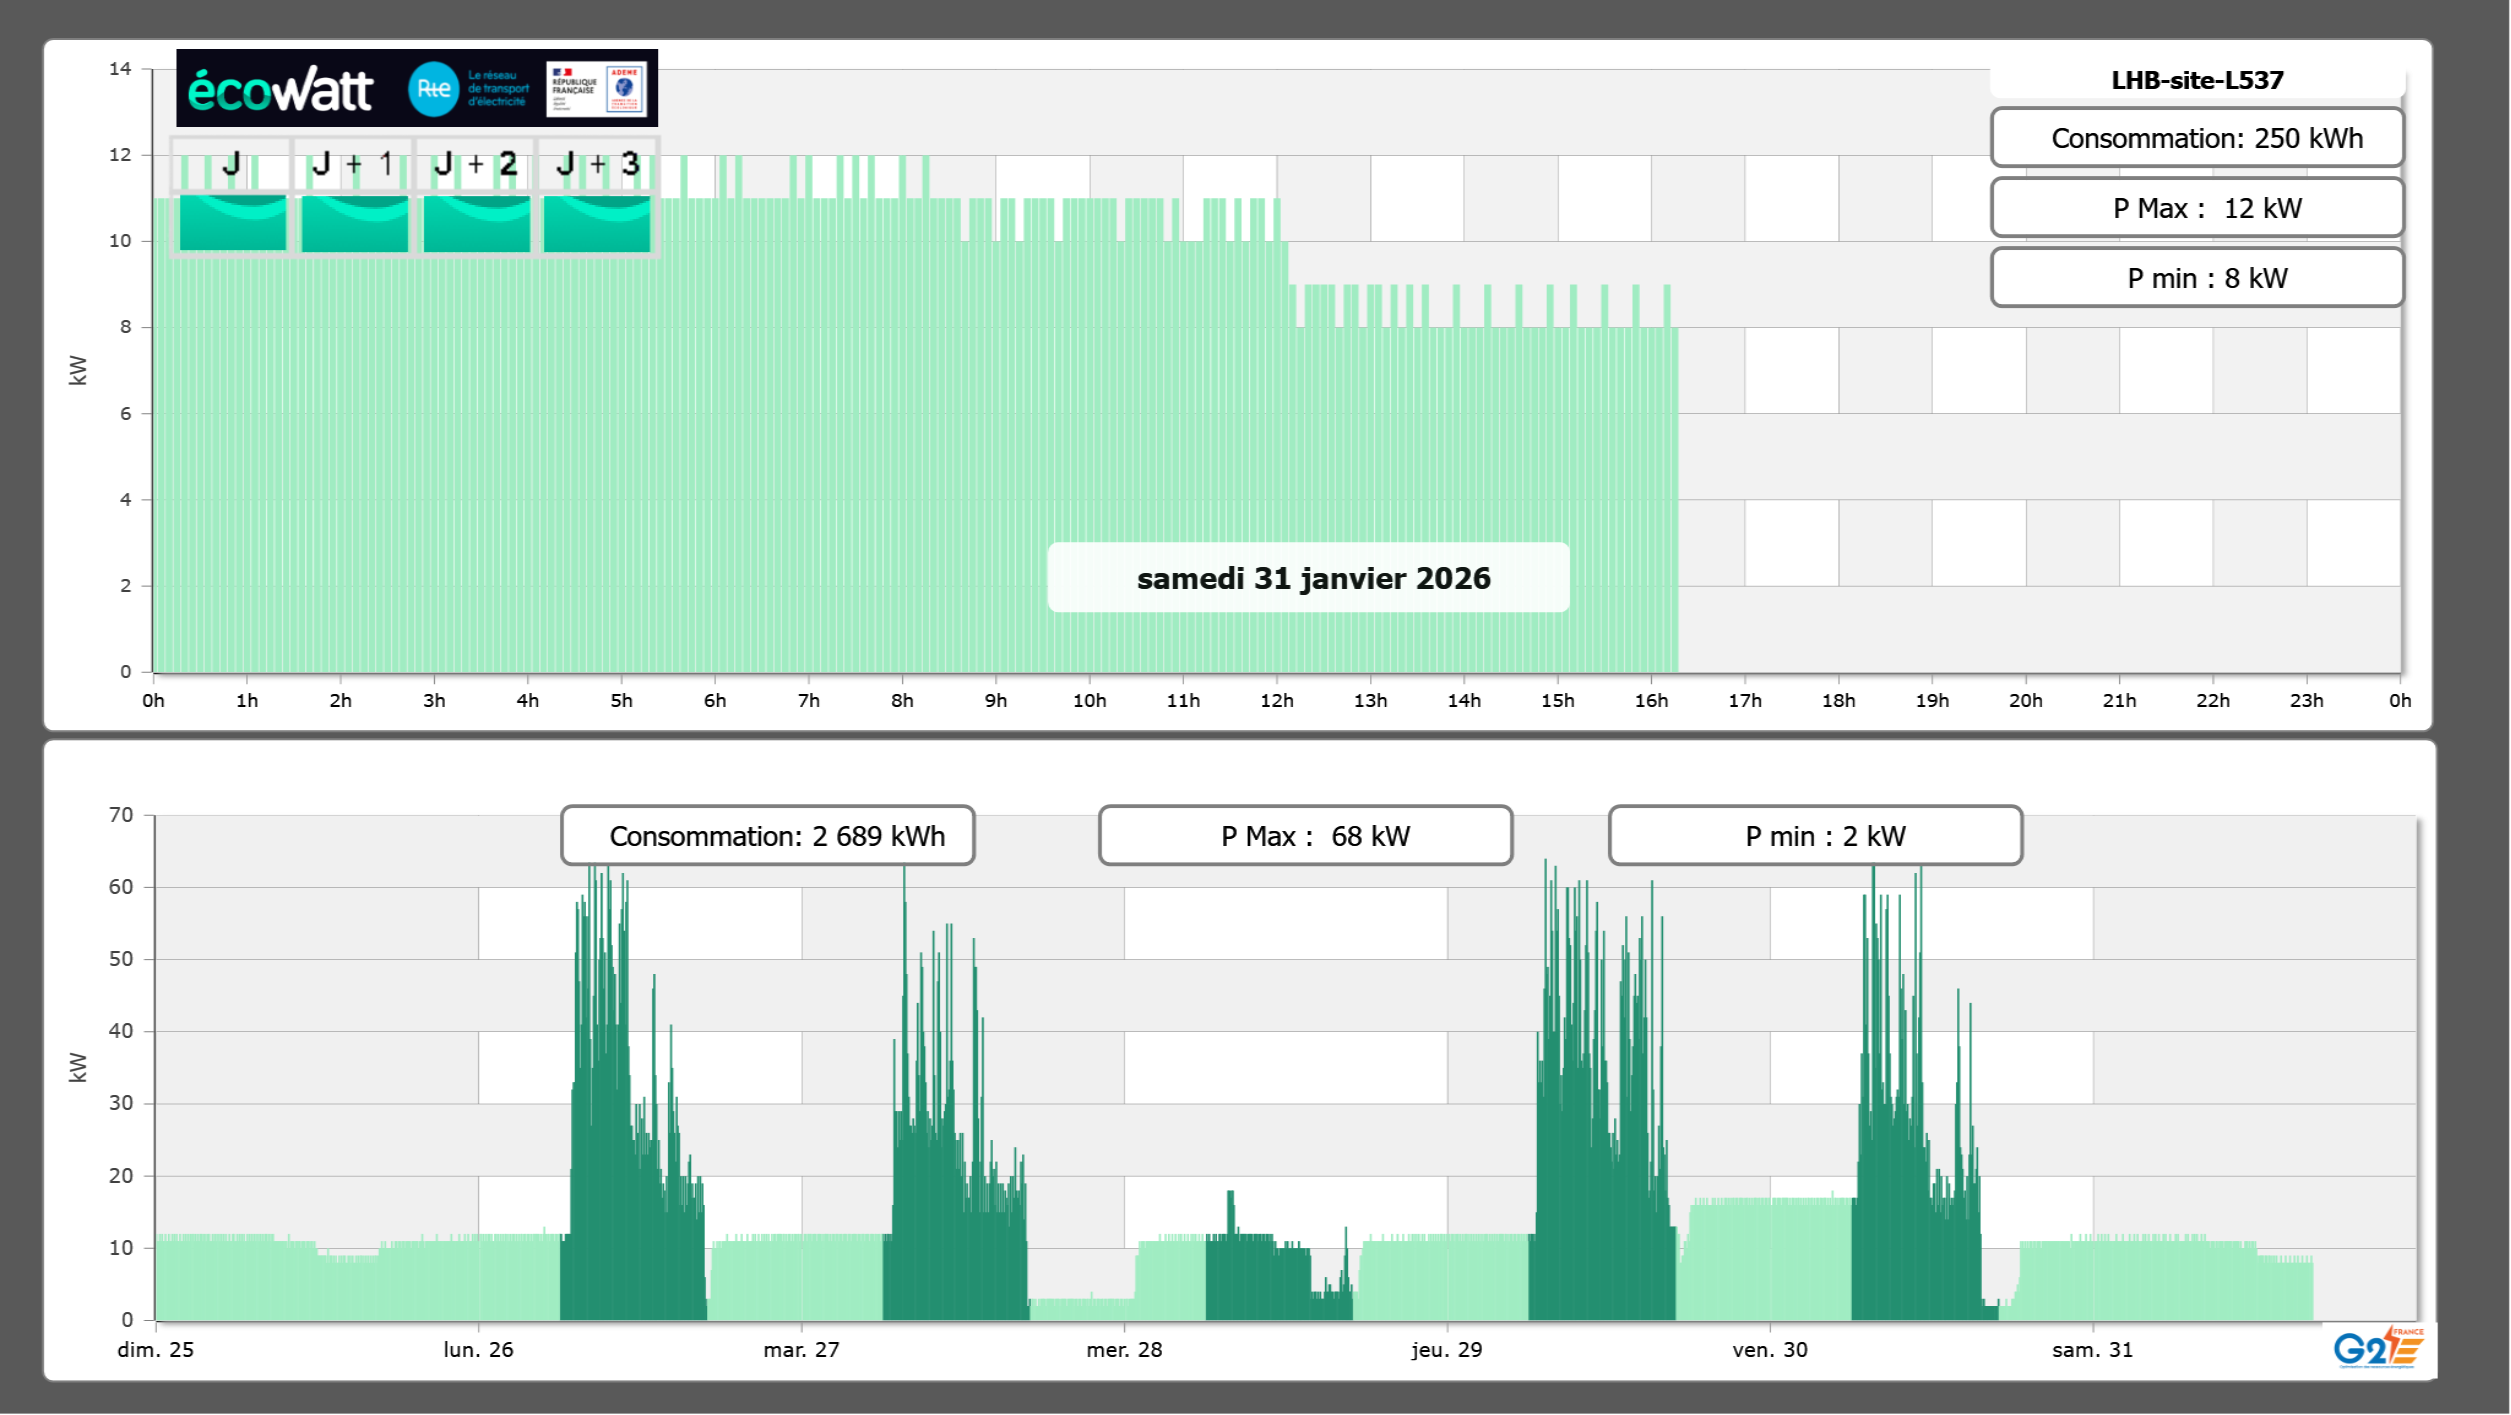
Task: Click the G2E France logo
Action: click(x=2377, y=1348)
